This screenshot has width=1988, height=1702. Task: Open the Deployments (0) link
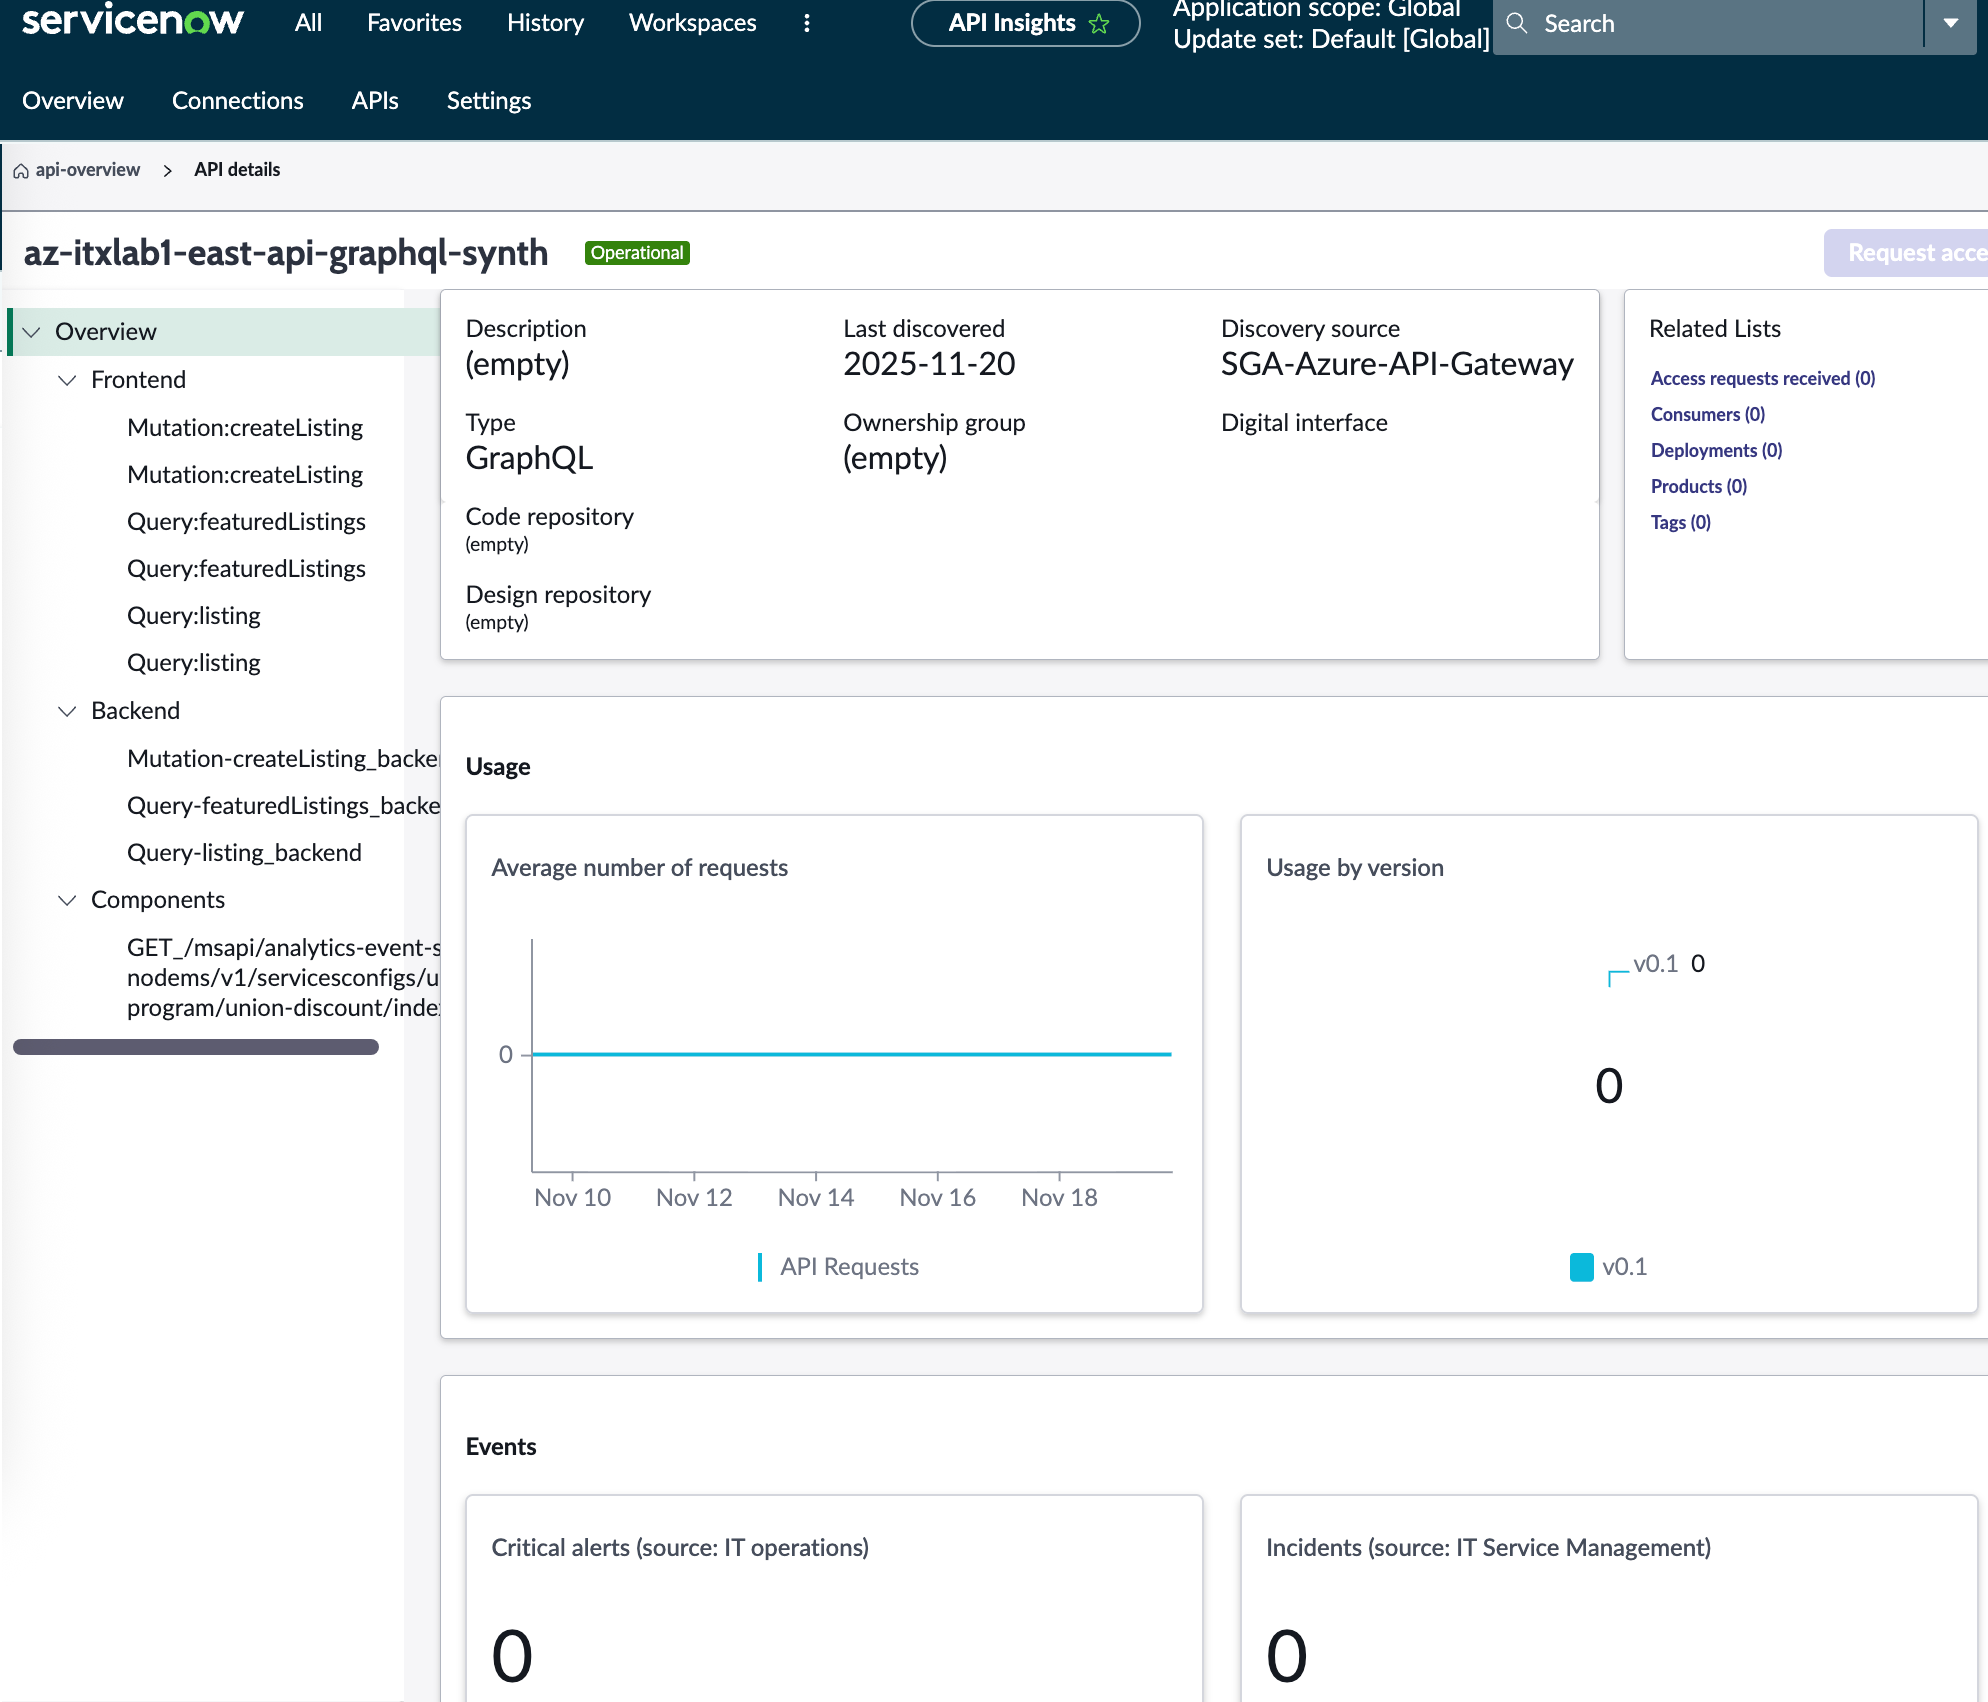pos(1716,450)
